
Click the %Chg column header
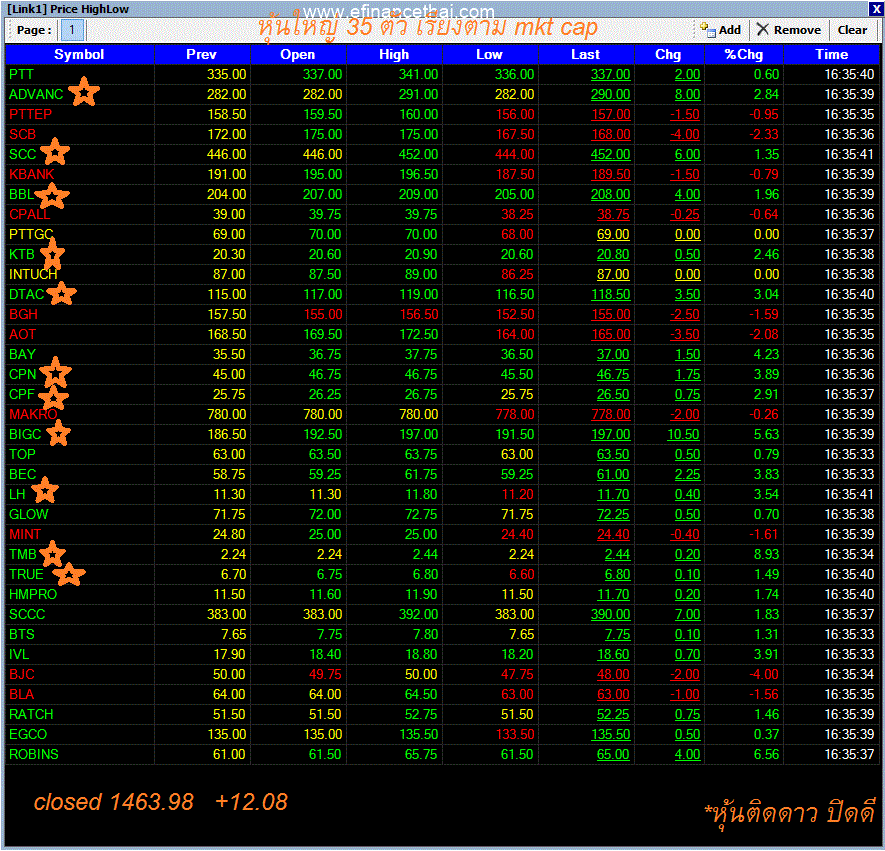pyautogui.click(x=744, y=54)
